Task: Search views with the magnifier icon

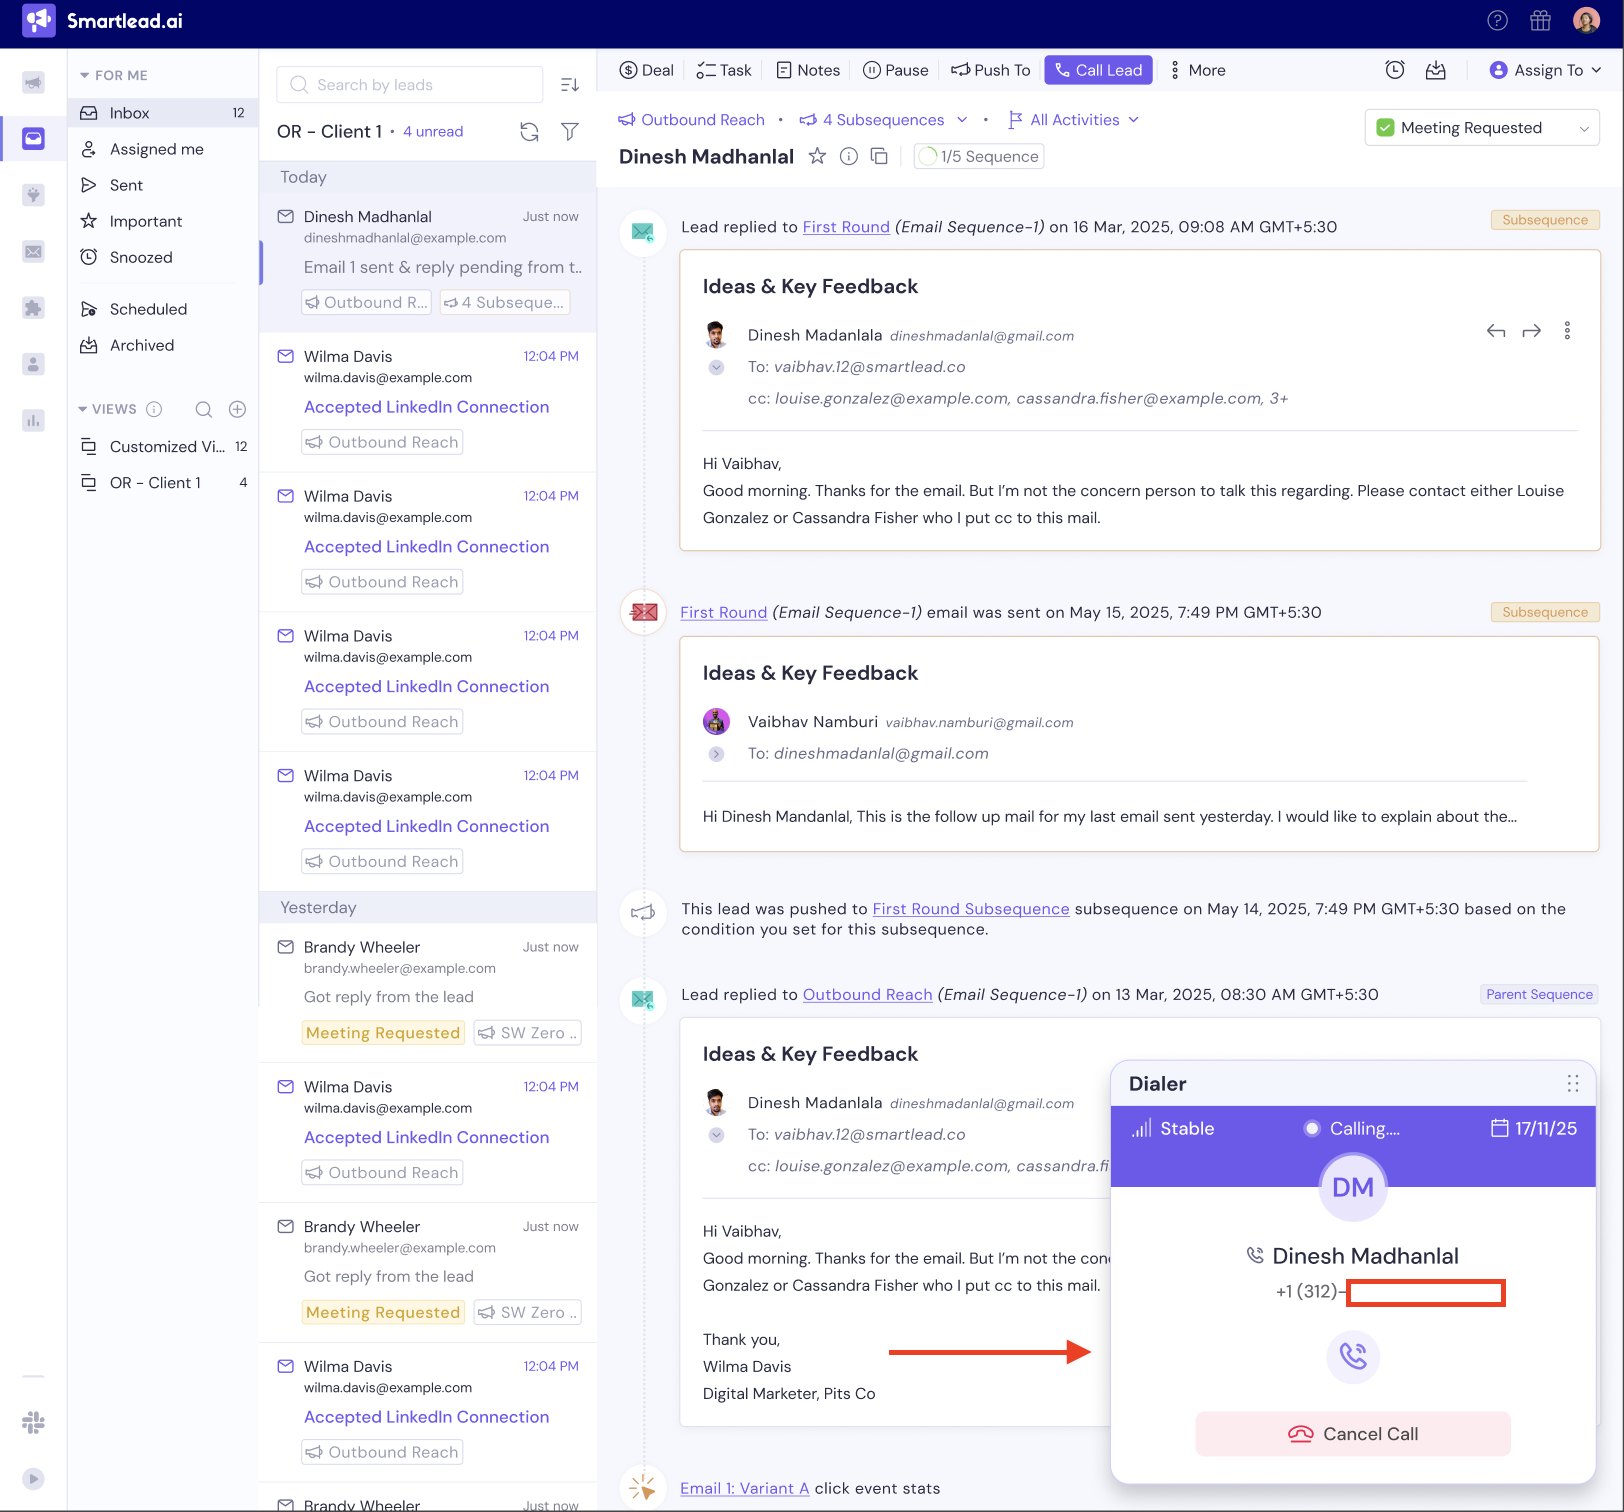Action: (x=204, y=409)
